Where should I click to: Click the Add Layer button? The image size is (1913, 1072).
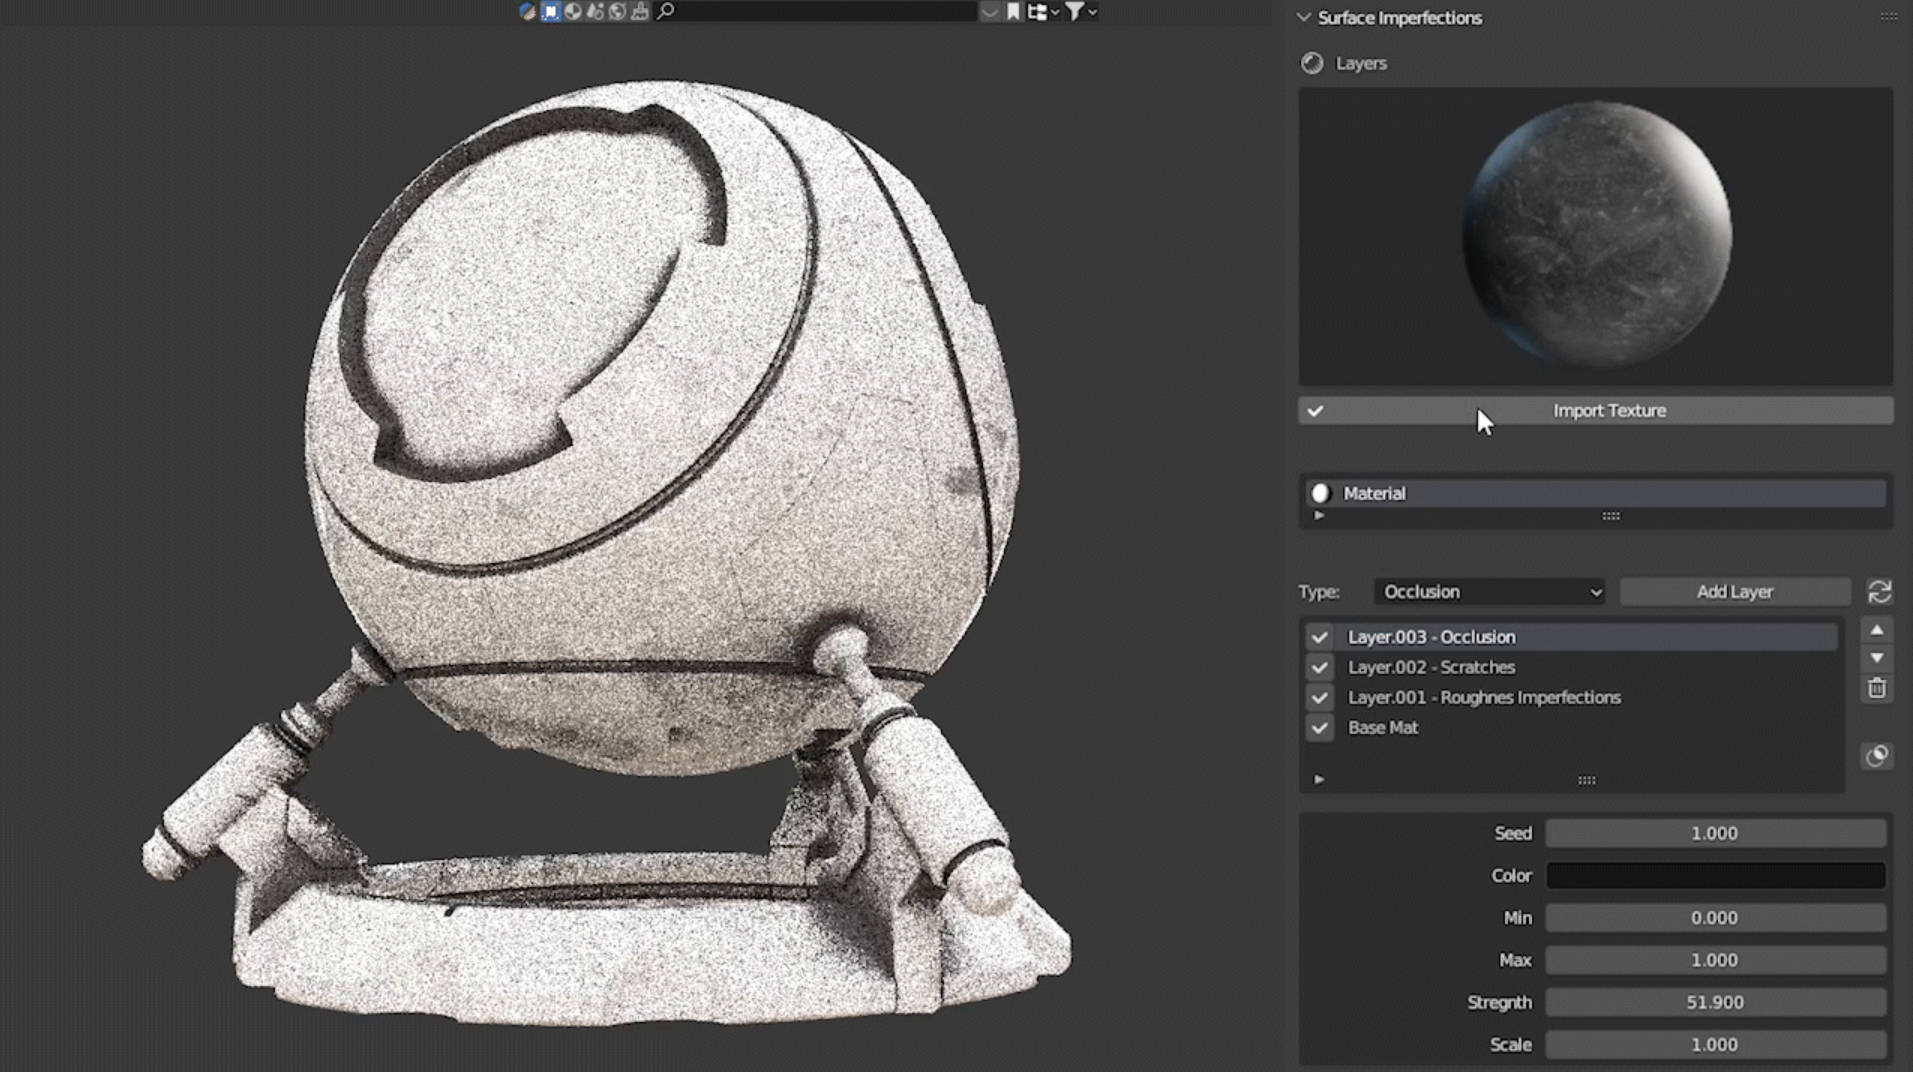[x=1735, y=591]
